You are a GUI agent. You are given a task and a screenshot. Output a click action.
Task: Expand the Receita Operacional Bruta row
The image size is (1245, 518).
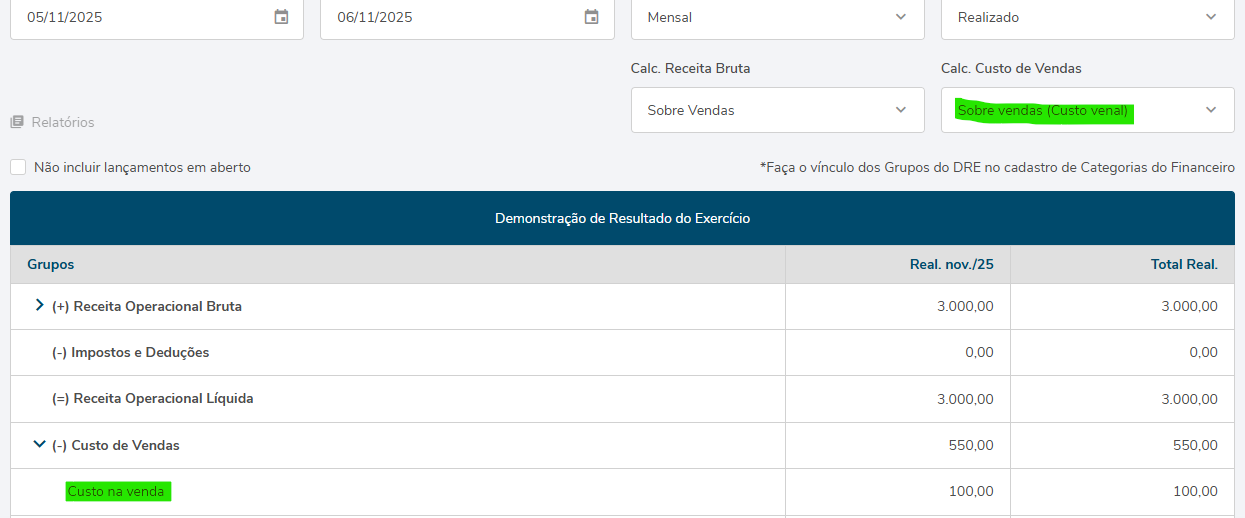[40, 306]
